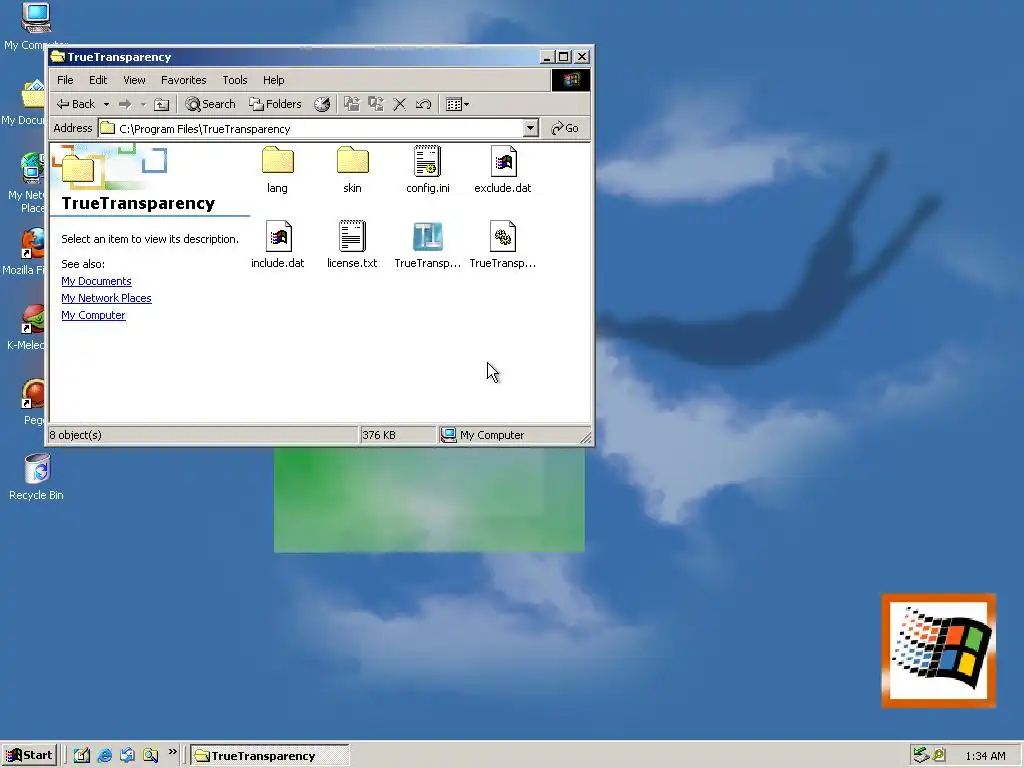The height and width of the screenshot is (768, 1024).
Task: Select the blue TrueTransparency application icon
Action: 428,245
